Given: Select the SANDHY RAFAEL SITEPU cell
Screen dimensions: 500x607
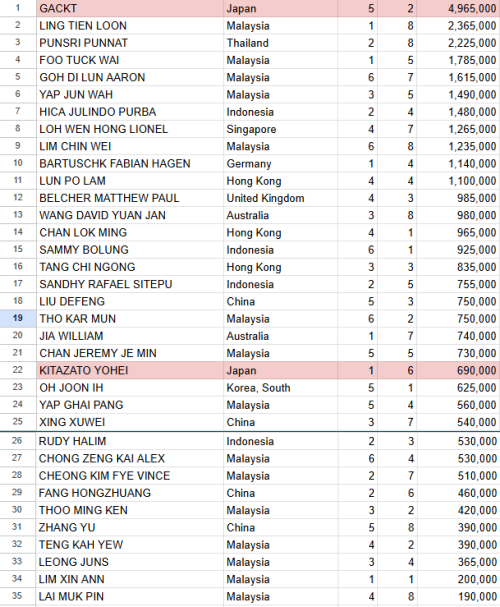Looking at the screenshot, I should 130,284.
